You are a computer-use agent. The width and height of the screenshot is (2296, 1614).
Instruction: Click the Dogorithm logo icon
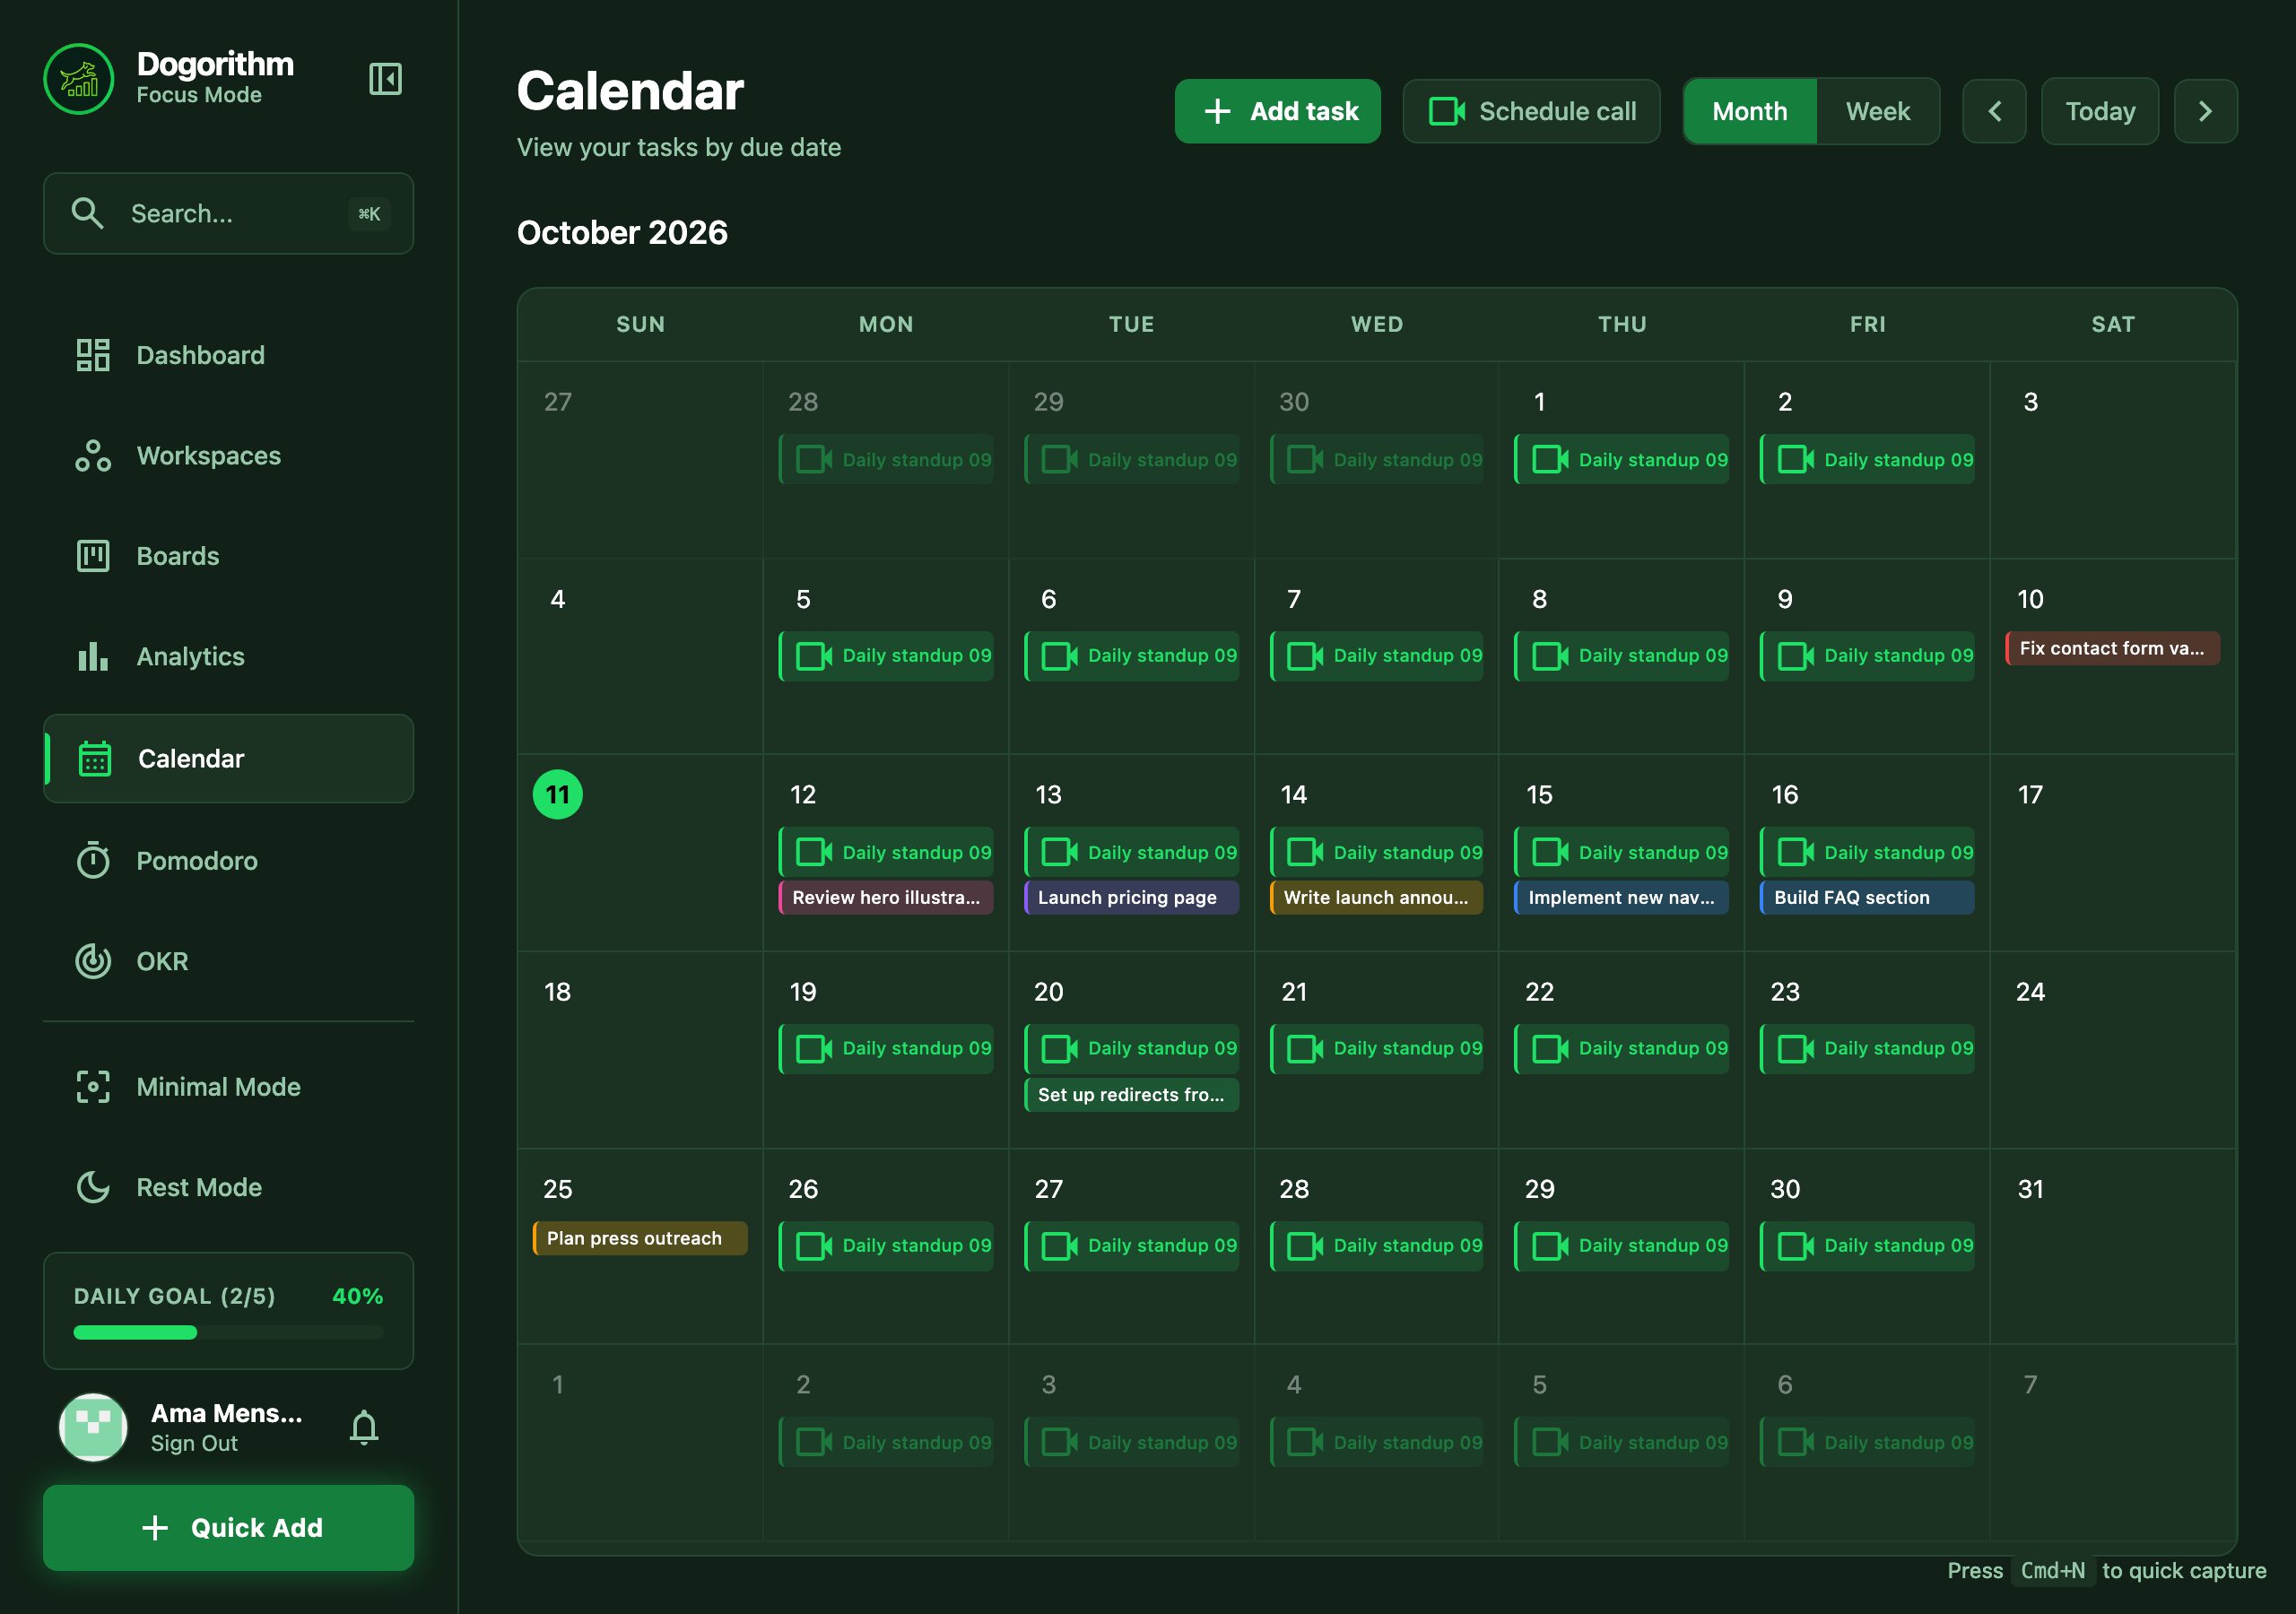79,79
